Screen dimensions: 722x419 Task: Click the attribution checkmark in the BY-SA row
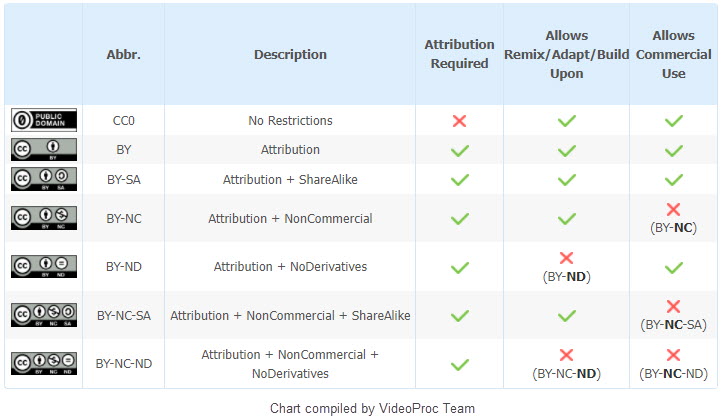pos(459,180)
